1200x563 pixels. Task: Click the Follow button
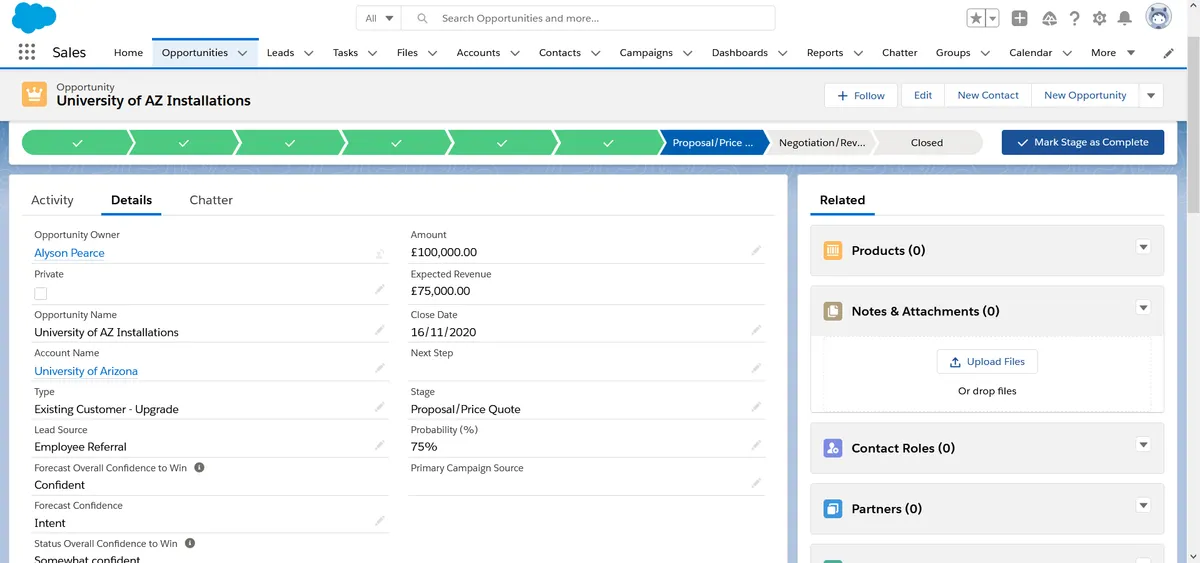pyautogui.click(x=861, y=95)
